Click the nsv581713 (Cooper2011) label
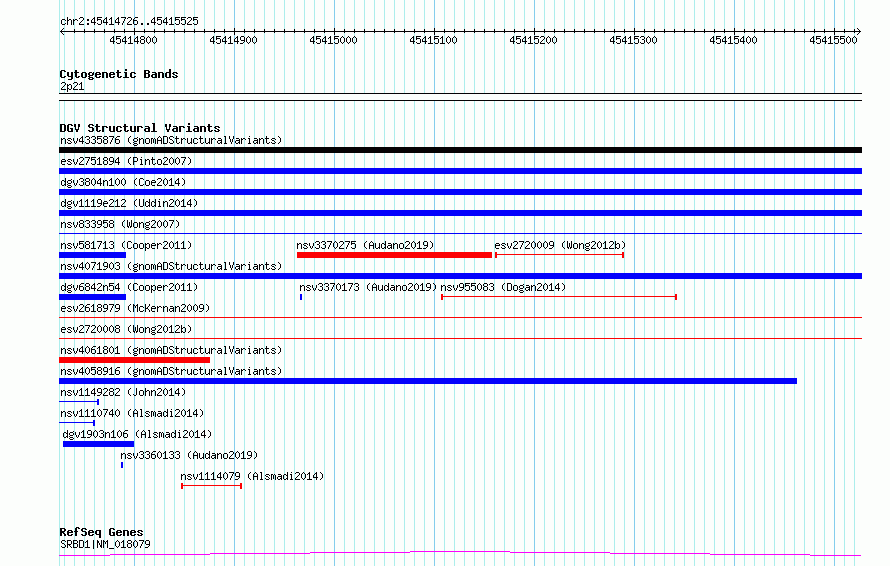 point(126,245)
